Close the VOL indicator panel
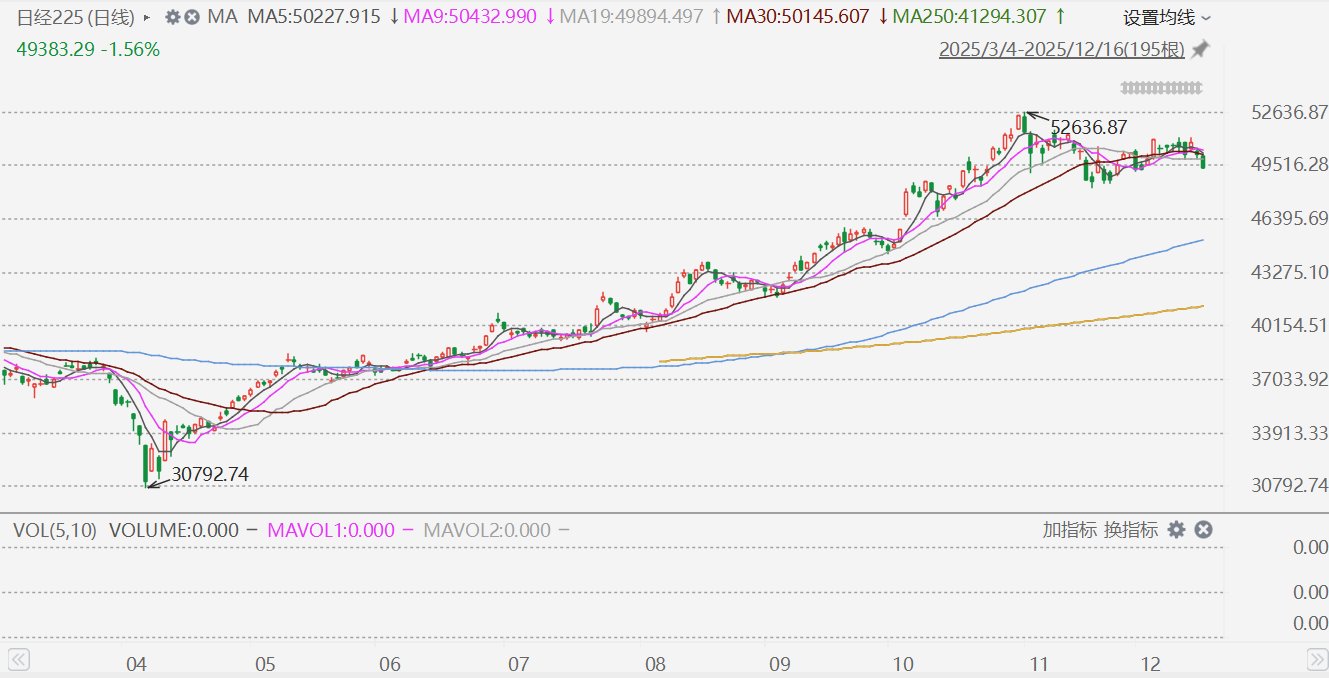 1203,530
